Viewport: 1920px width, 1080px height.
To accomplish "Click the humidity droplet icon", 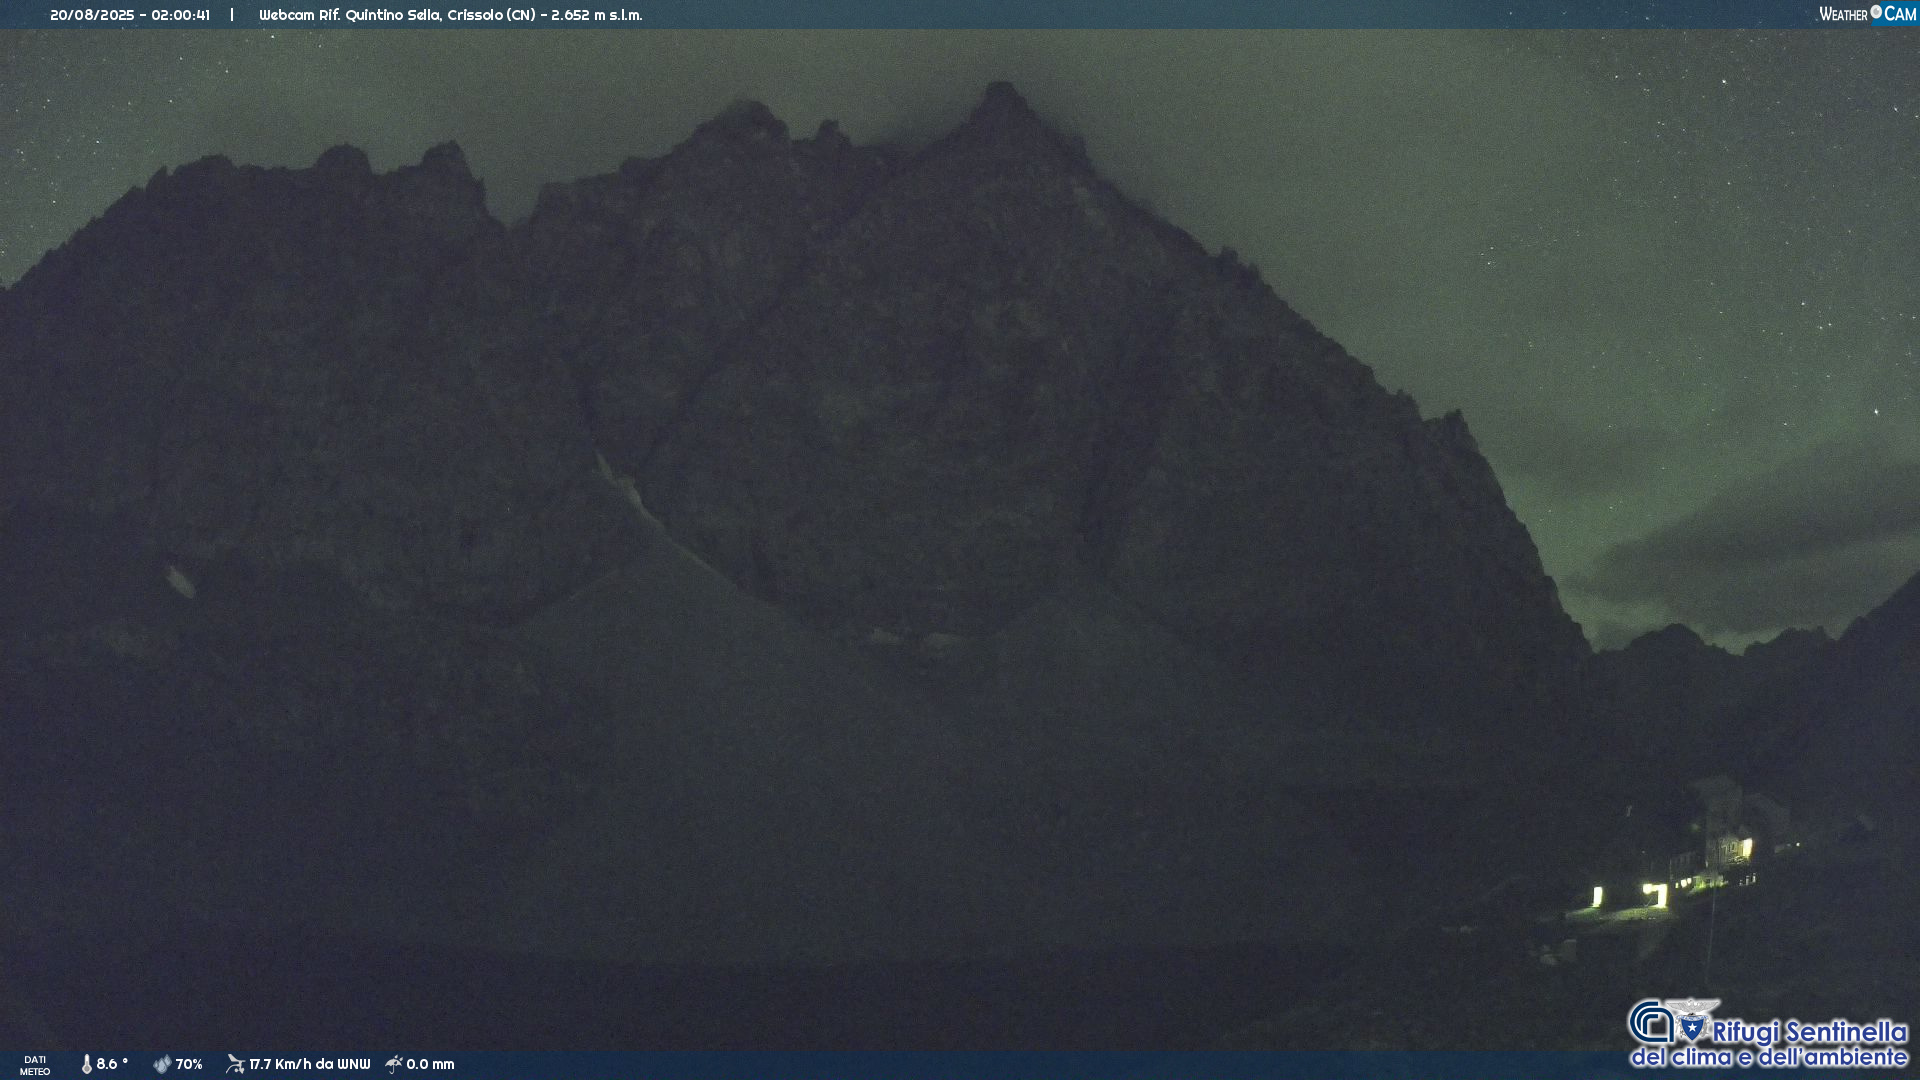I will [162, 1065].
